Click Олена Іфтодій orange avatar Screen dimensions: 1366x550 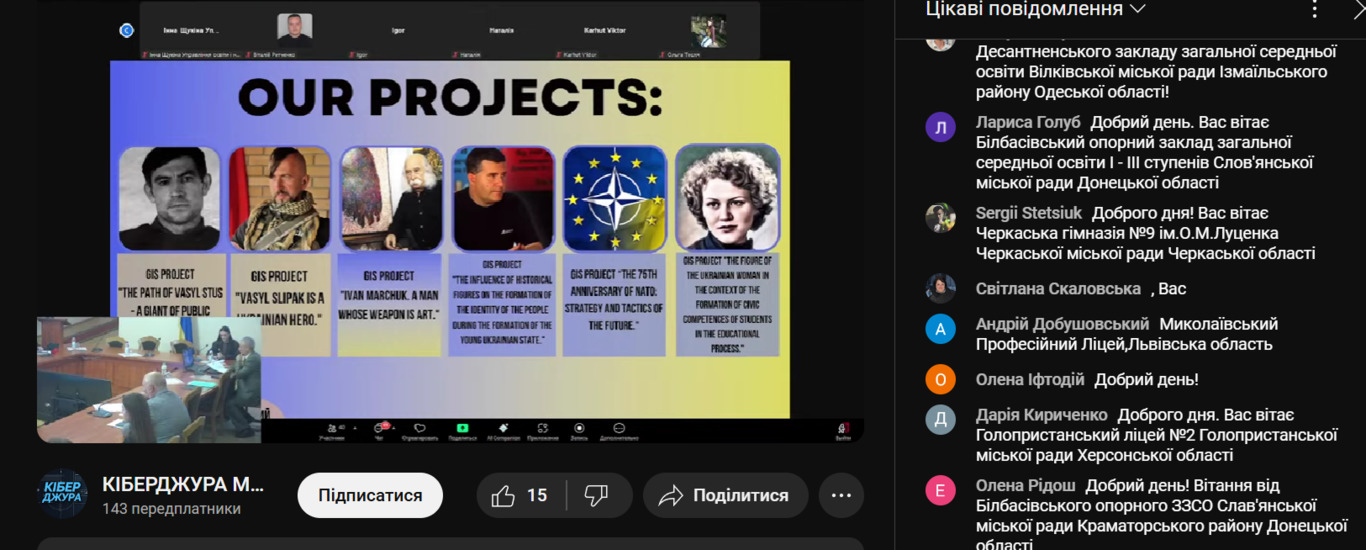(x=940, y=380)
